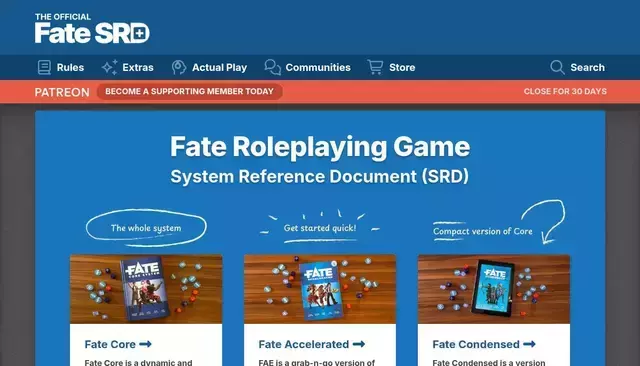Click the Fate Condensed tablet thumbnail
Screen dimensions: 640x366
494,289
